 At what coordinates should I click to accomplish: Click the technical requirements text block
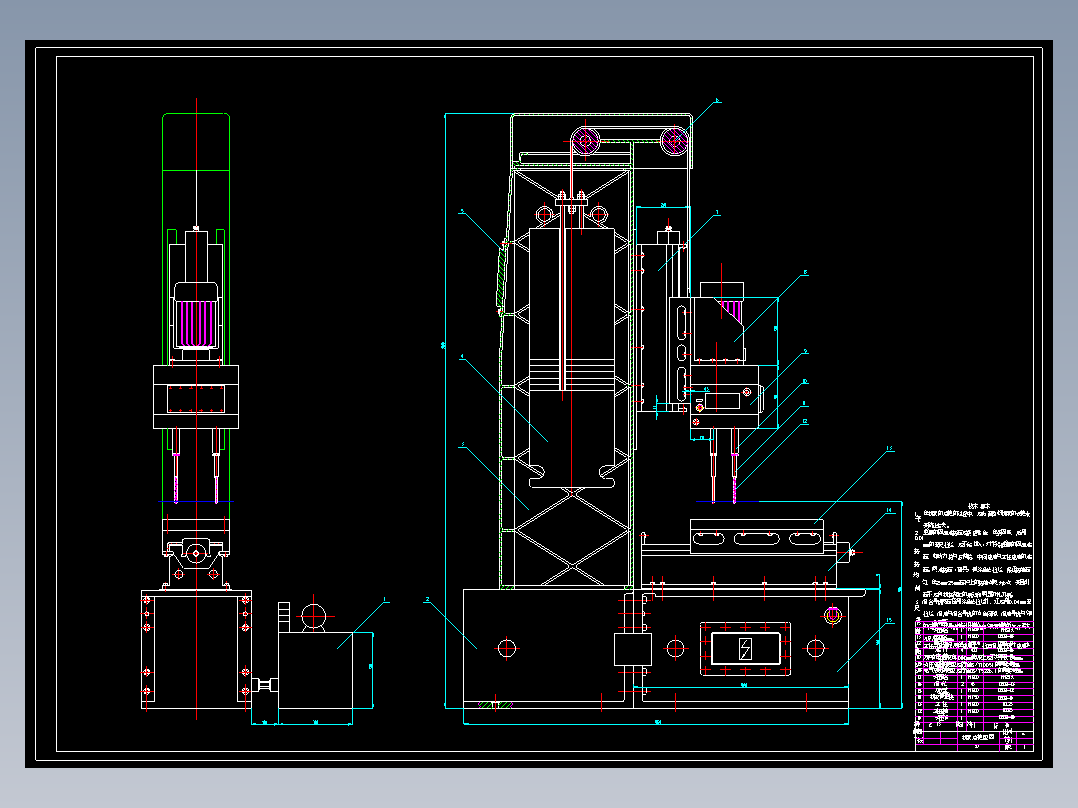(x=975, y=560)
